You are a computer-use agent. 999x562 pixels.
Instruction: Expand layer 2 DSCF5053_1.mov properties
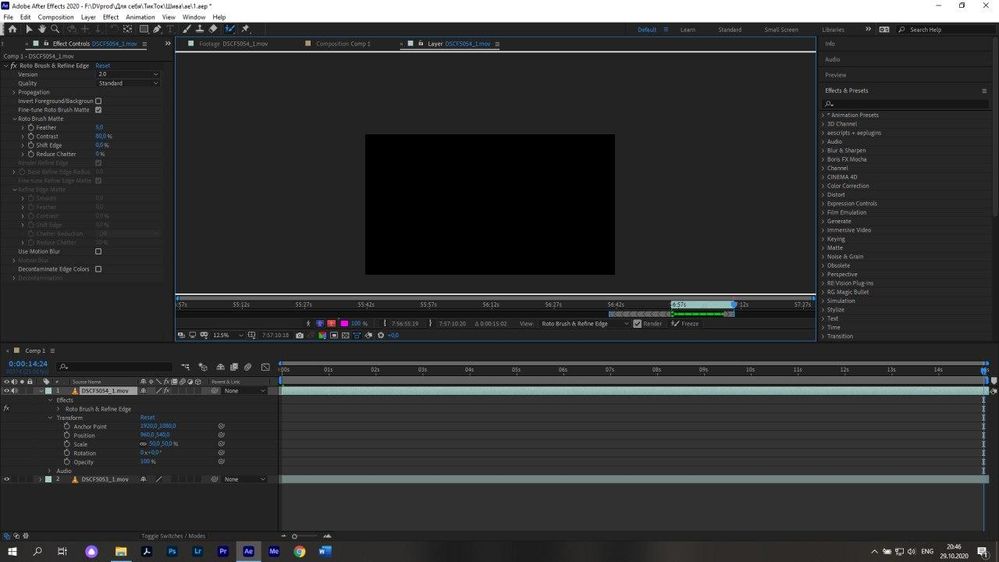pyautogui.click(x=40, y=479)
